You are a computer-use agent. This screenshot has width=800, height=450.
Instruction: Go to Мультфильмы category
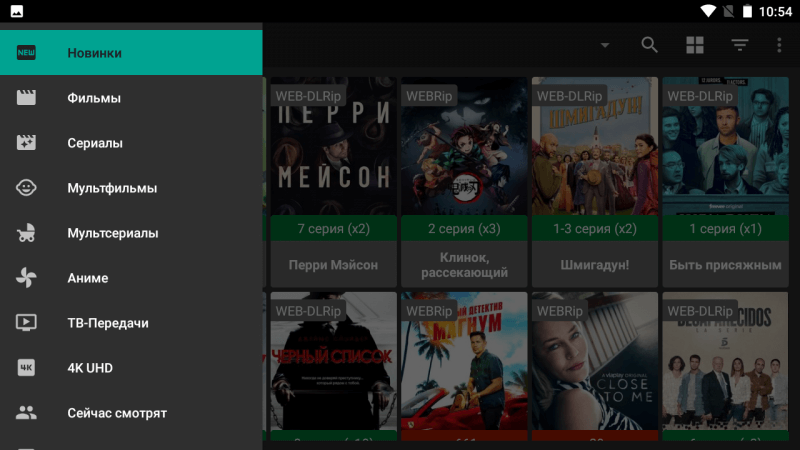131,187
